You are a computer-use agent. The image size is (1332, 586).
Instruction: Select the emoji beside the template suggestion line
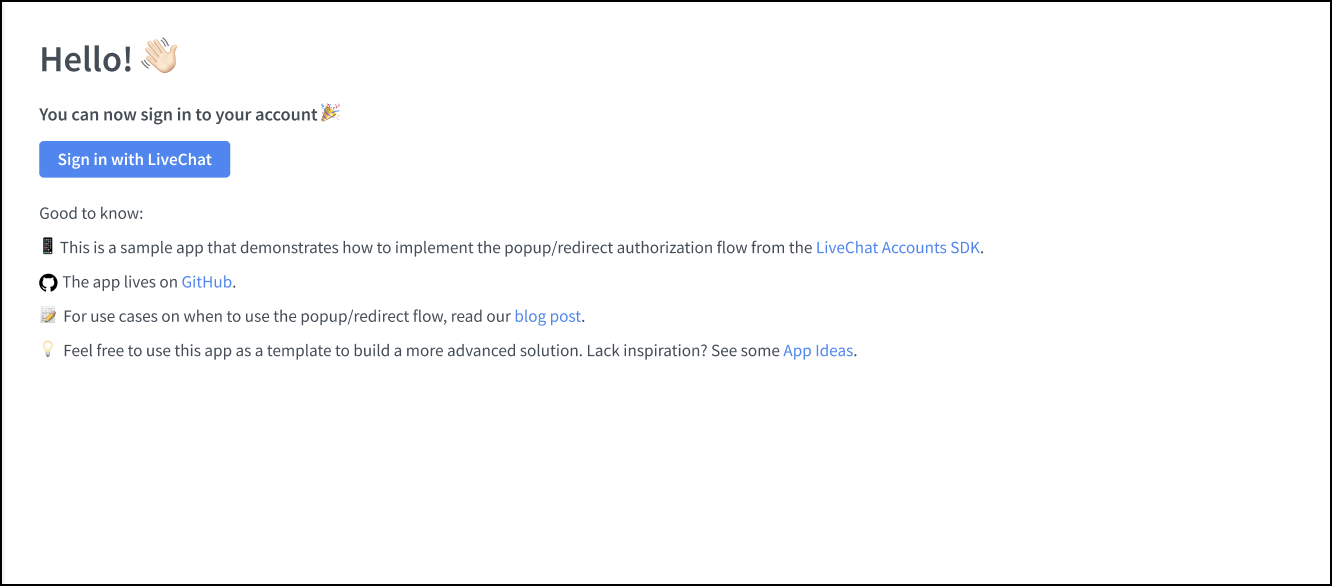pos(48,350)
